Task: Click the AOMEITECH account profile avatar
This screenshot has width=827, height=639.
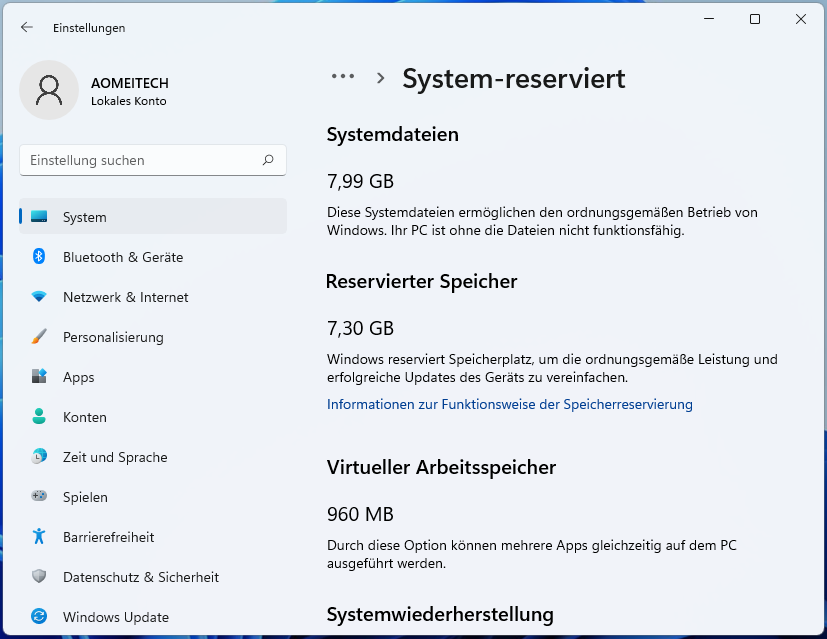Action: 49,90
